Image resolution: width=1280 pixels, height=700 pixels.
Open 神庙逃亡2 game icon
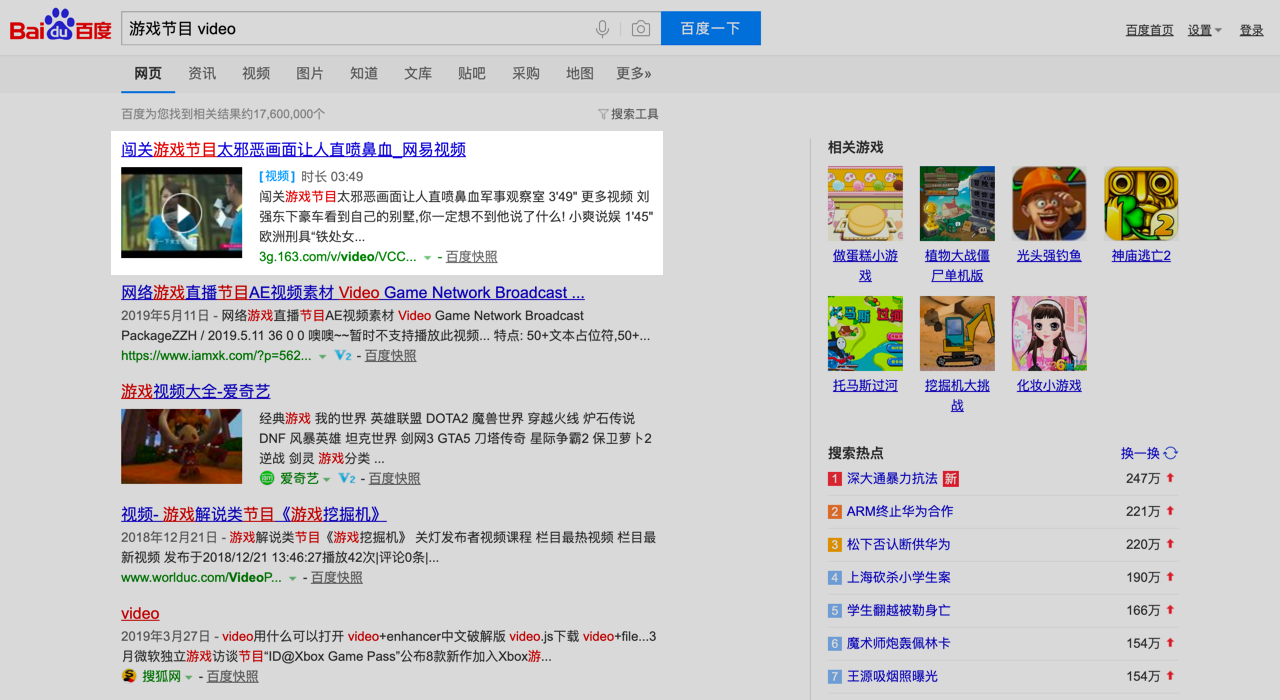(x=1141, y=203)
